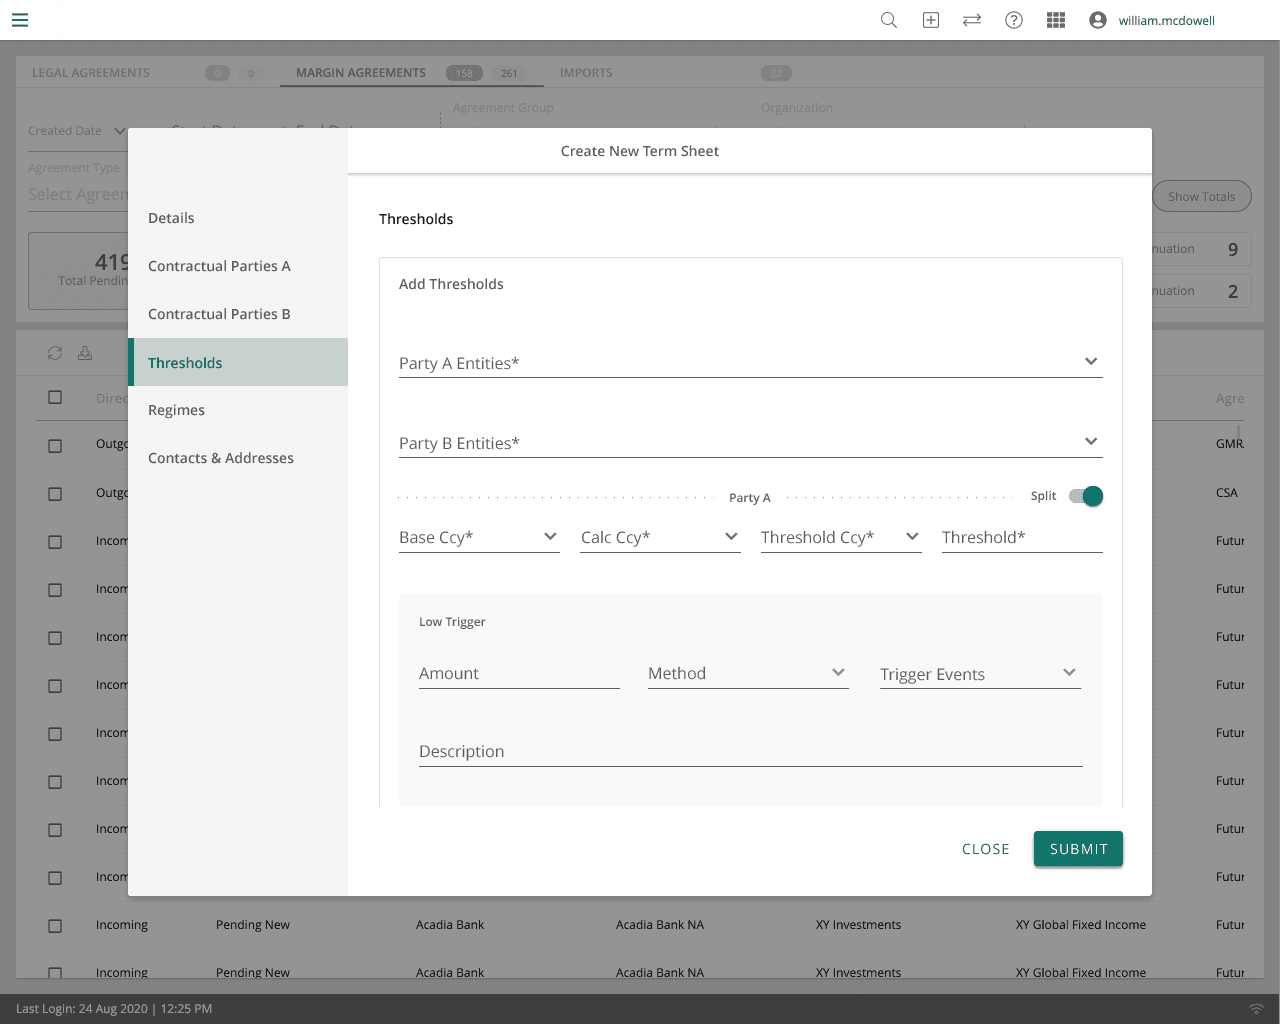Viewport: 1280px width, 1024px height.
Task: Check the select-all table header checkbox
Action: point(55,397)
